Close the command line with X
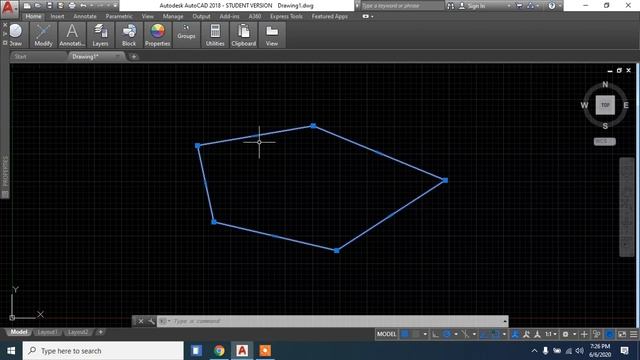 click(x=140, y=321)
